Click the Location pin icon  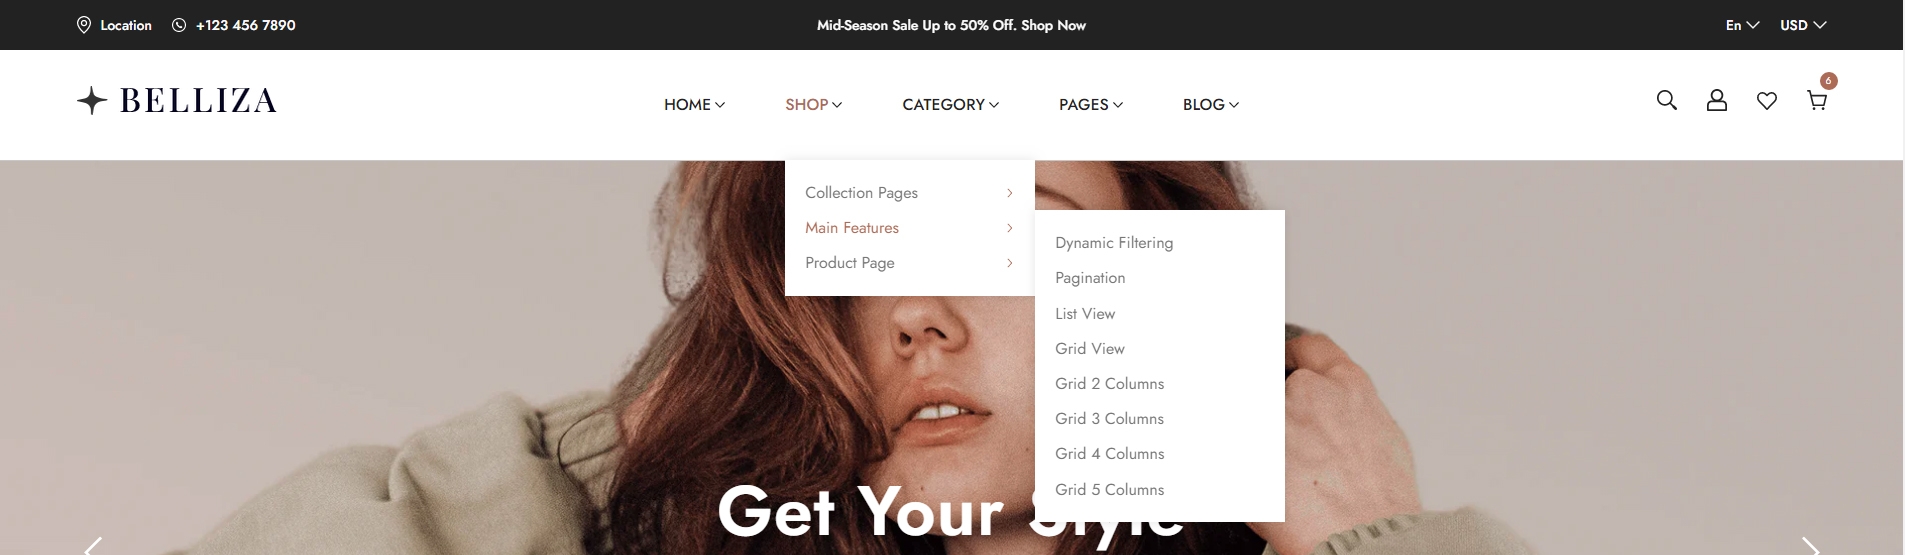[84, 25]
